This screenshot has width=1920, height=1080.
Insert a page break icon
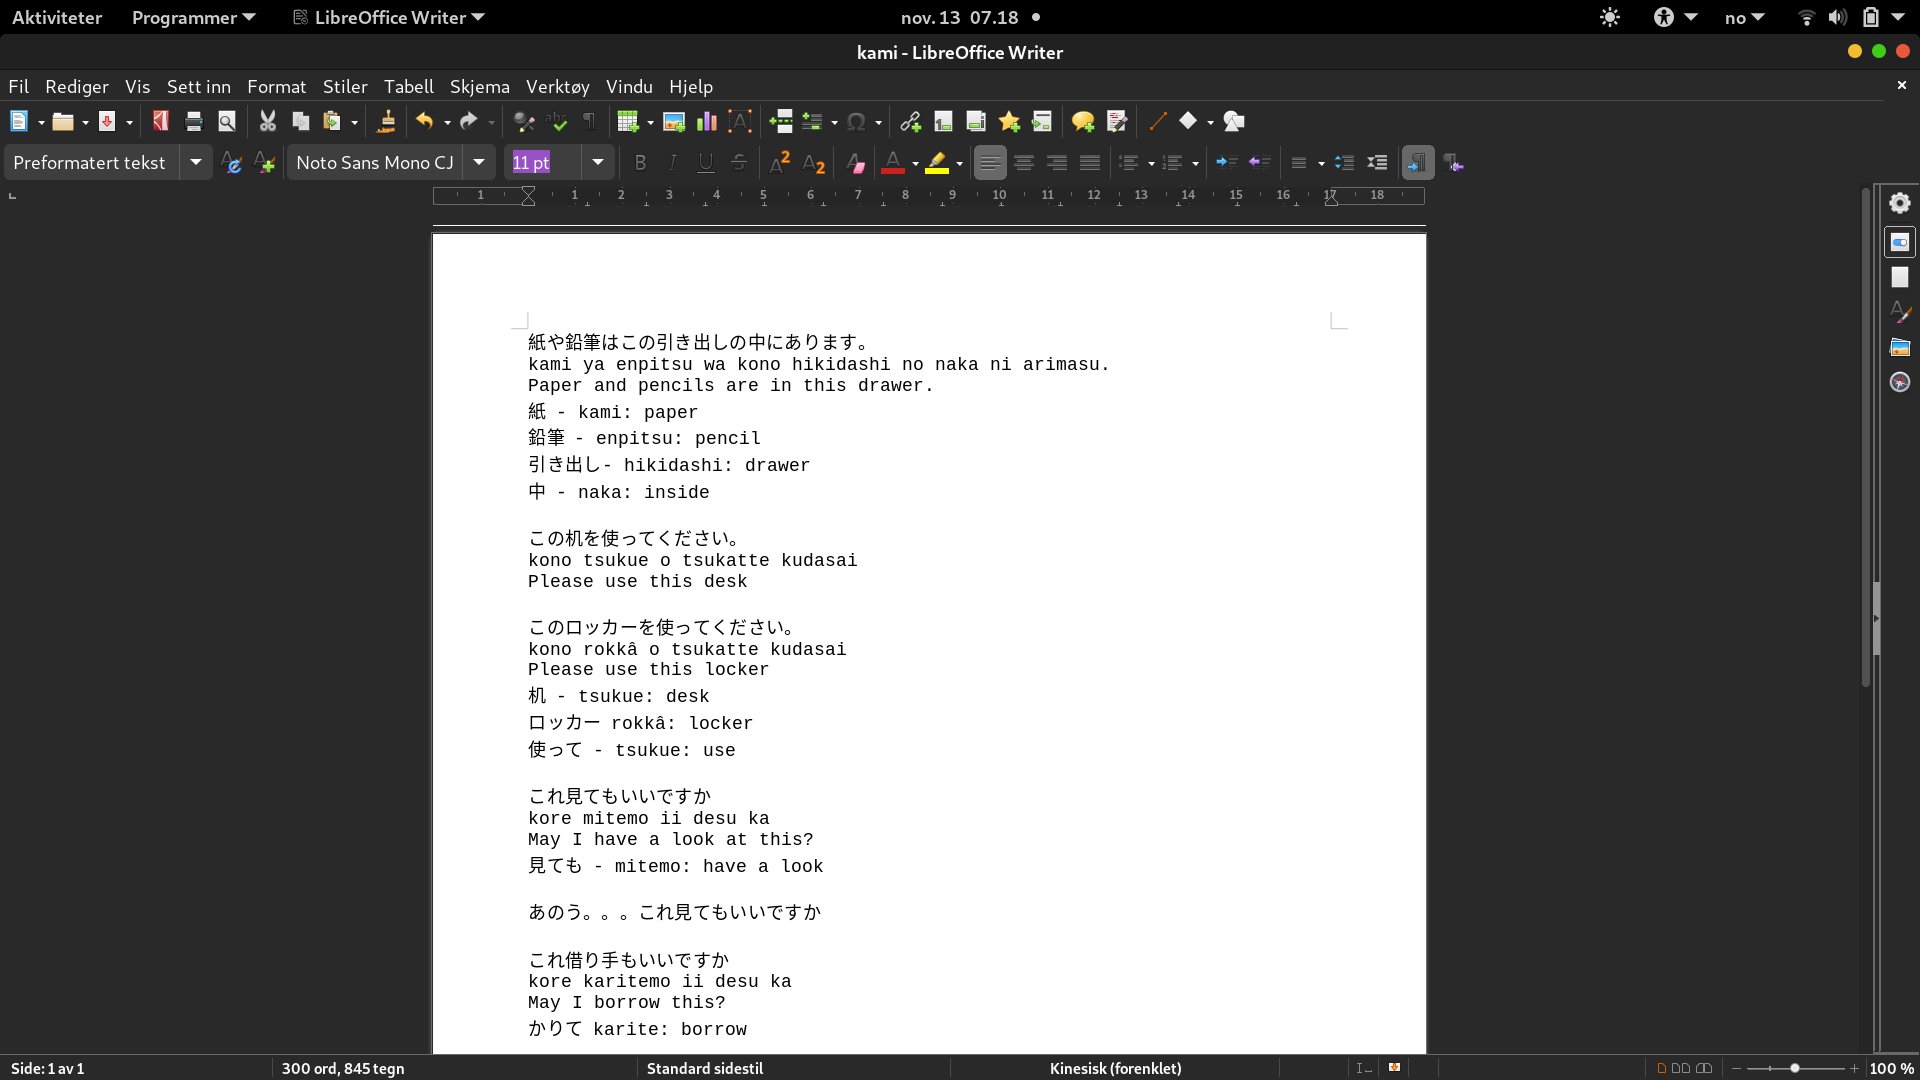point(782,122)
